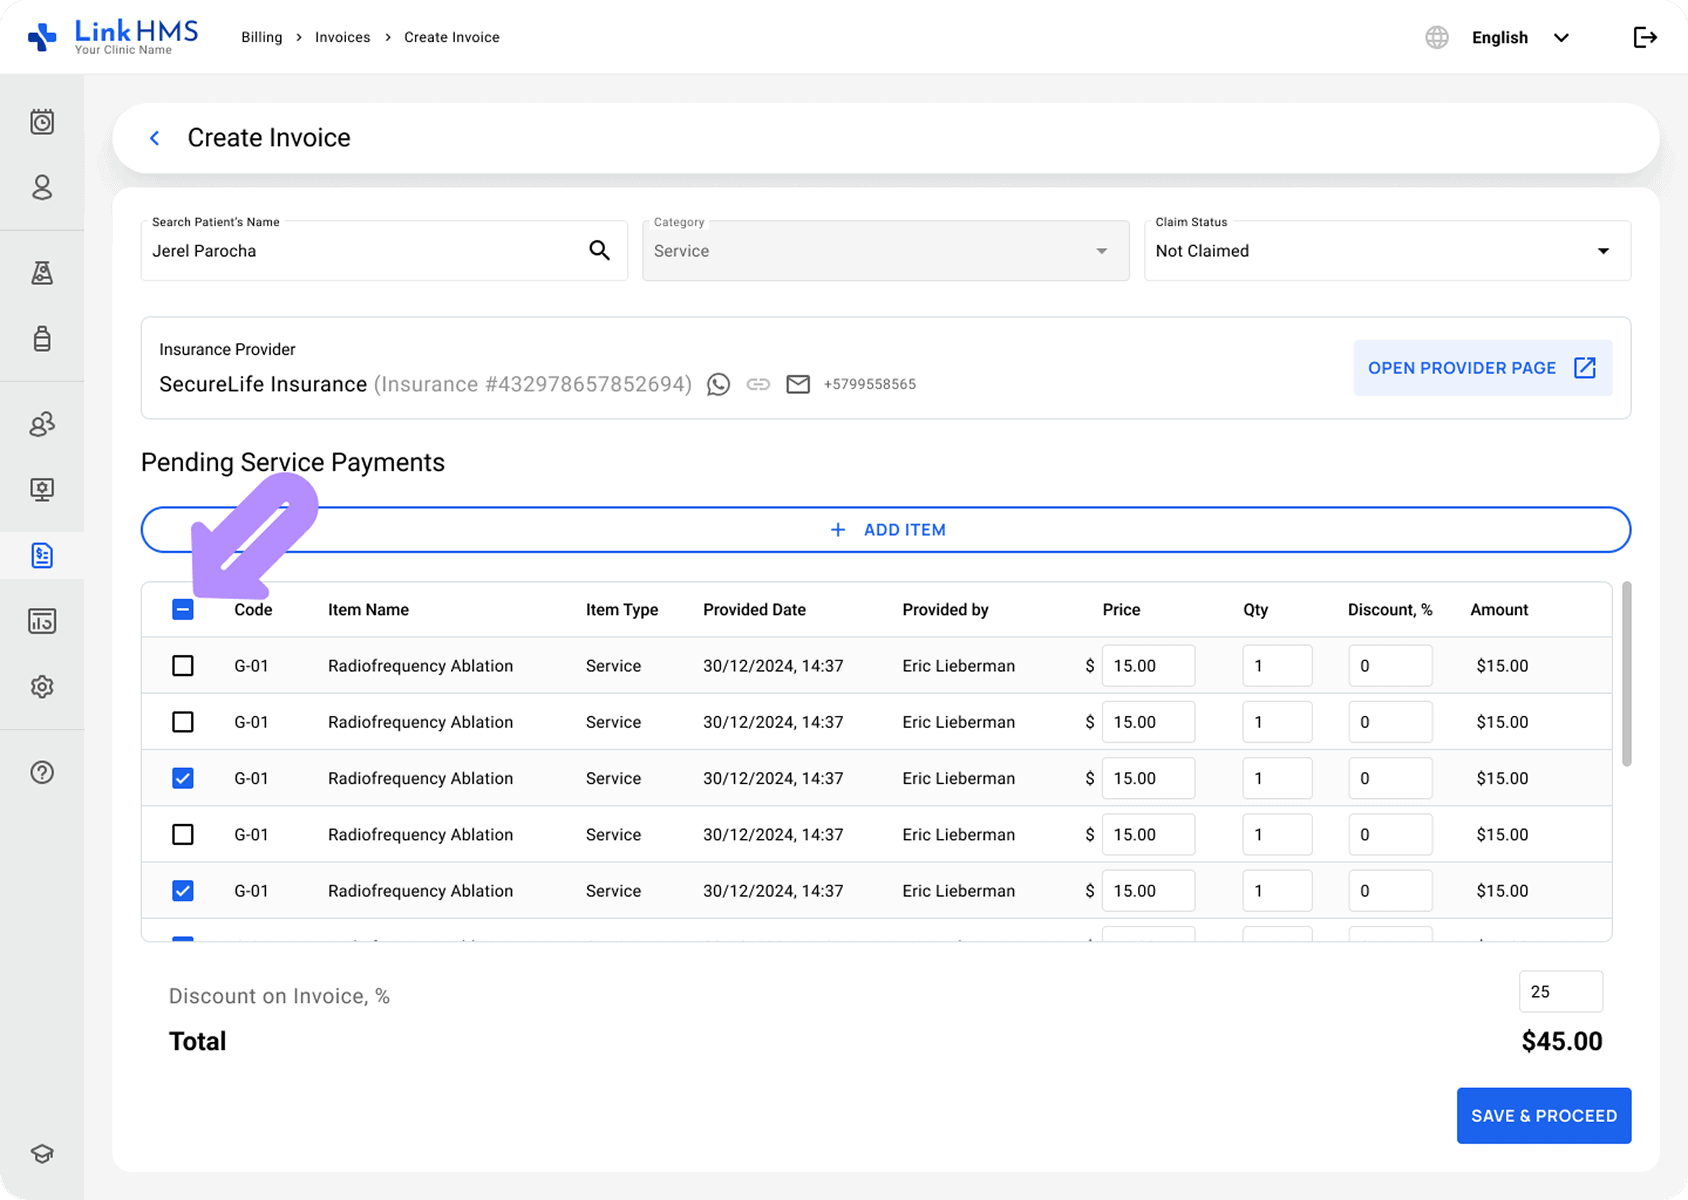The image size is (1688, 1200).
Task: Click the ADD ITEM button
Action: tap(885, 529)
